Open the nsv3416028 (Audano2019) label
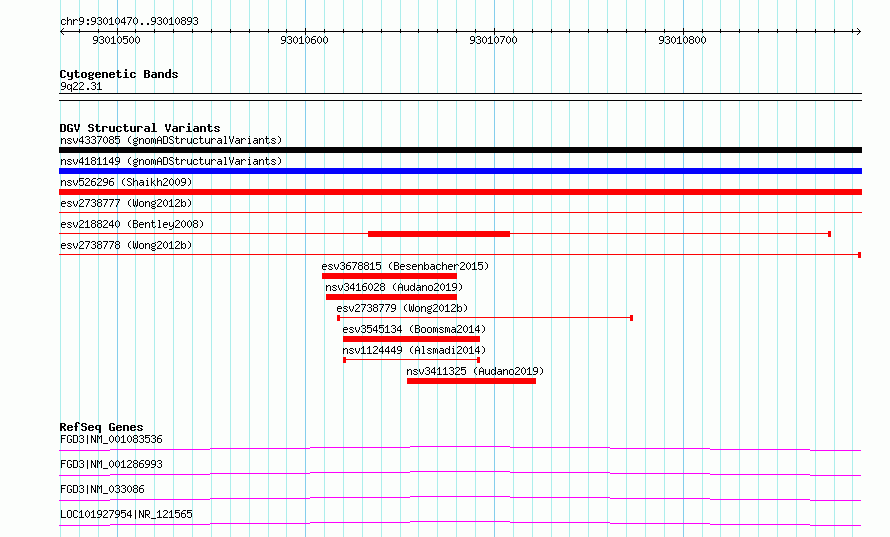The width and height of the screenshot is (890, 537). click(x=394, y=287)
